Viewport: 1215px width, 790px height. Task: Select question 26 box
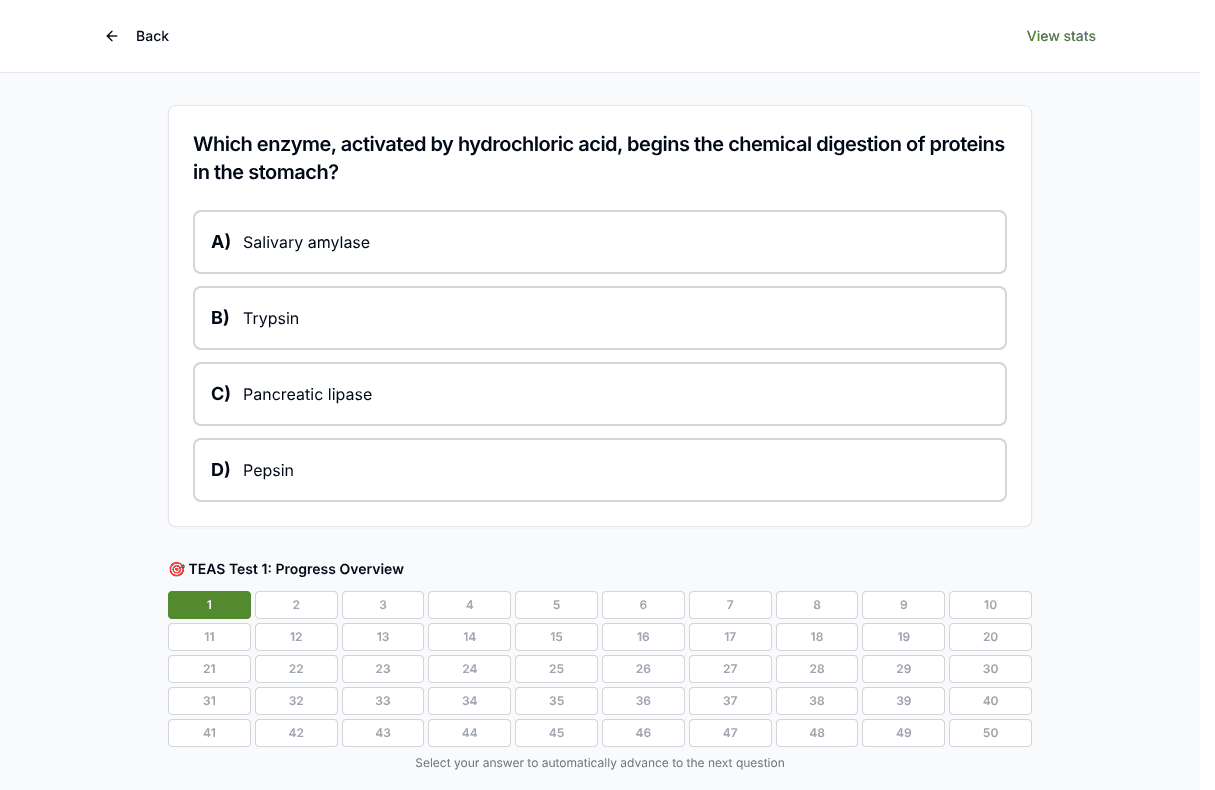(x=643, y=669)
